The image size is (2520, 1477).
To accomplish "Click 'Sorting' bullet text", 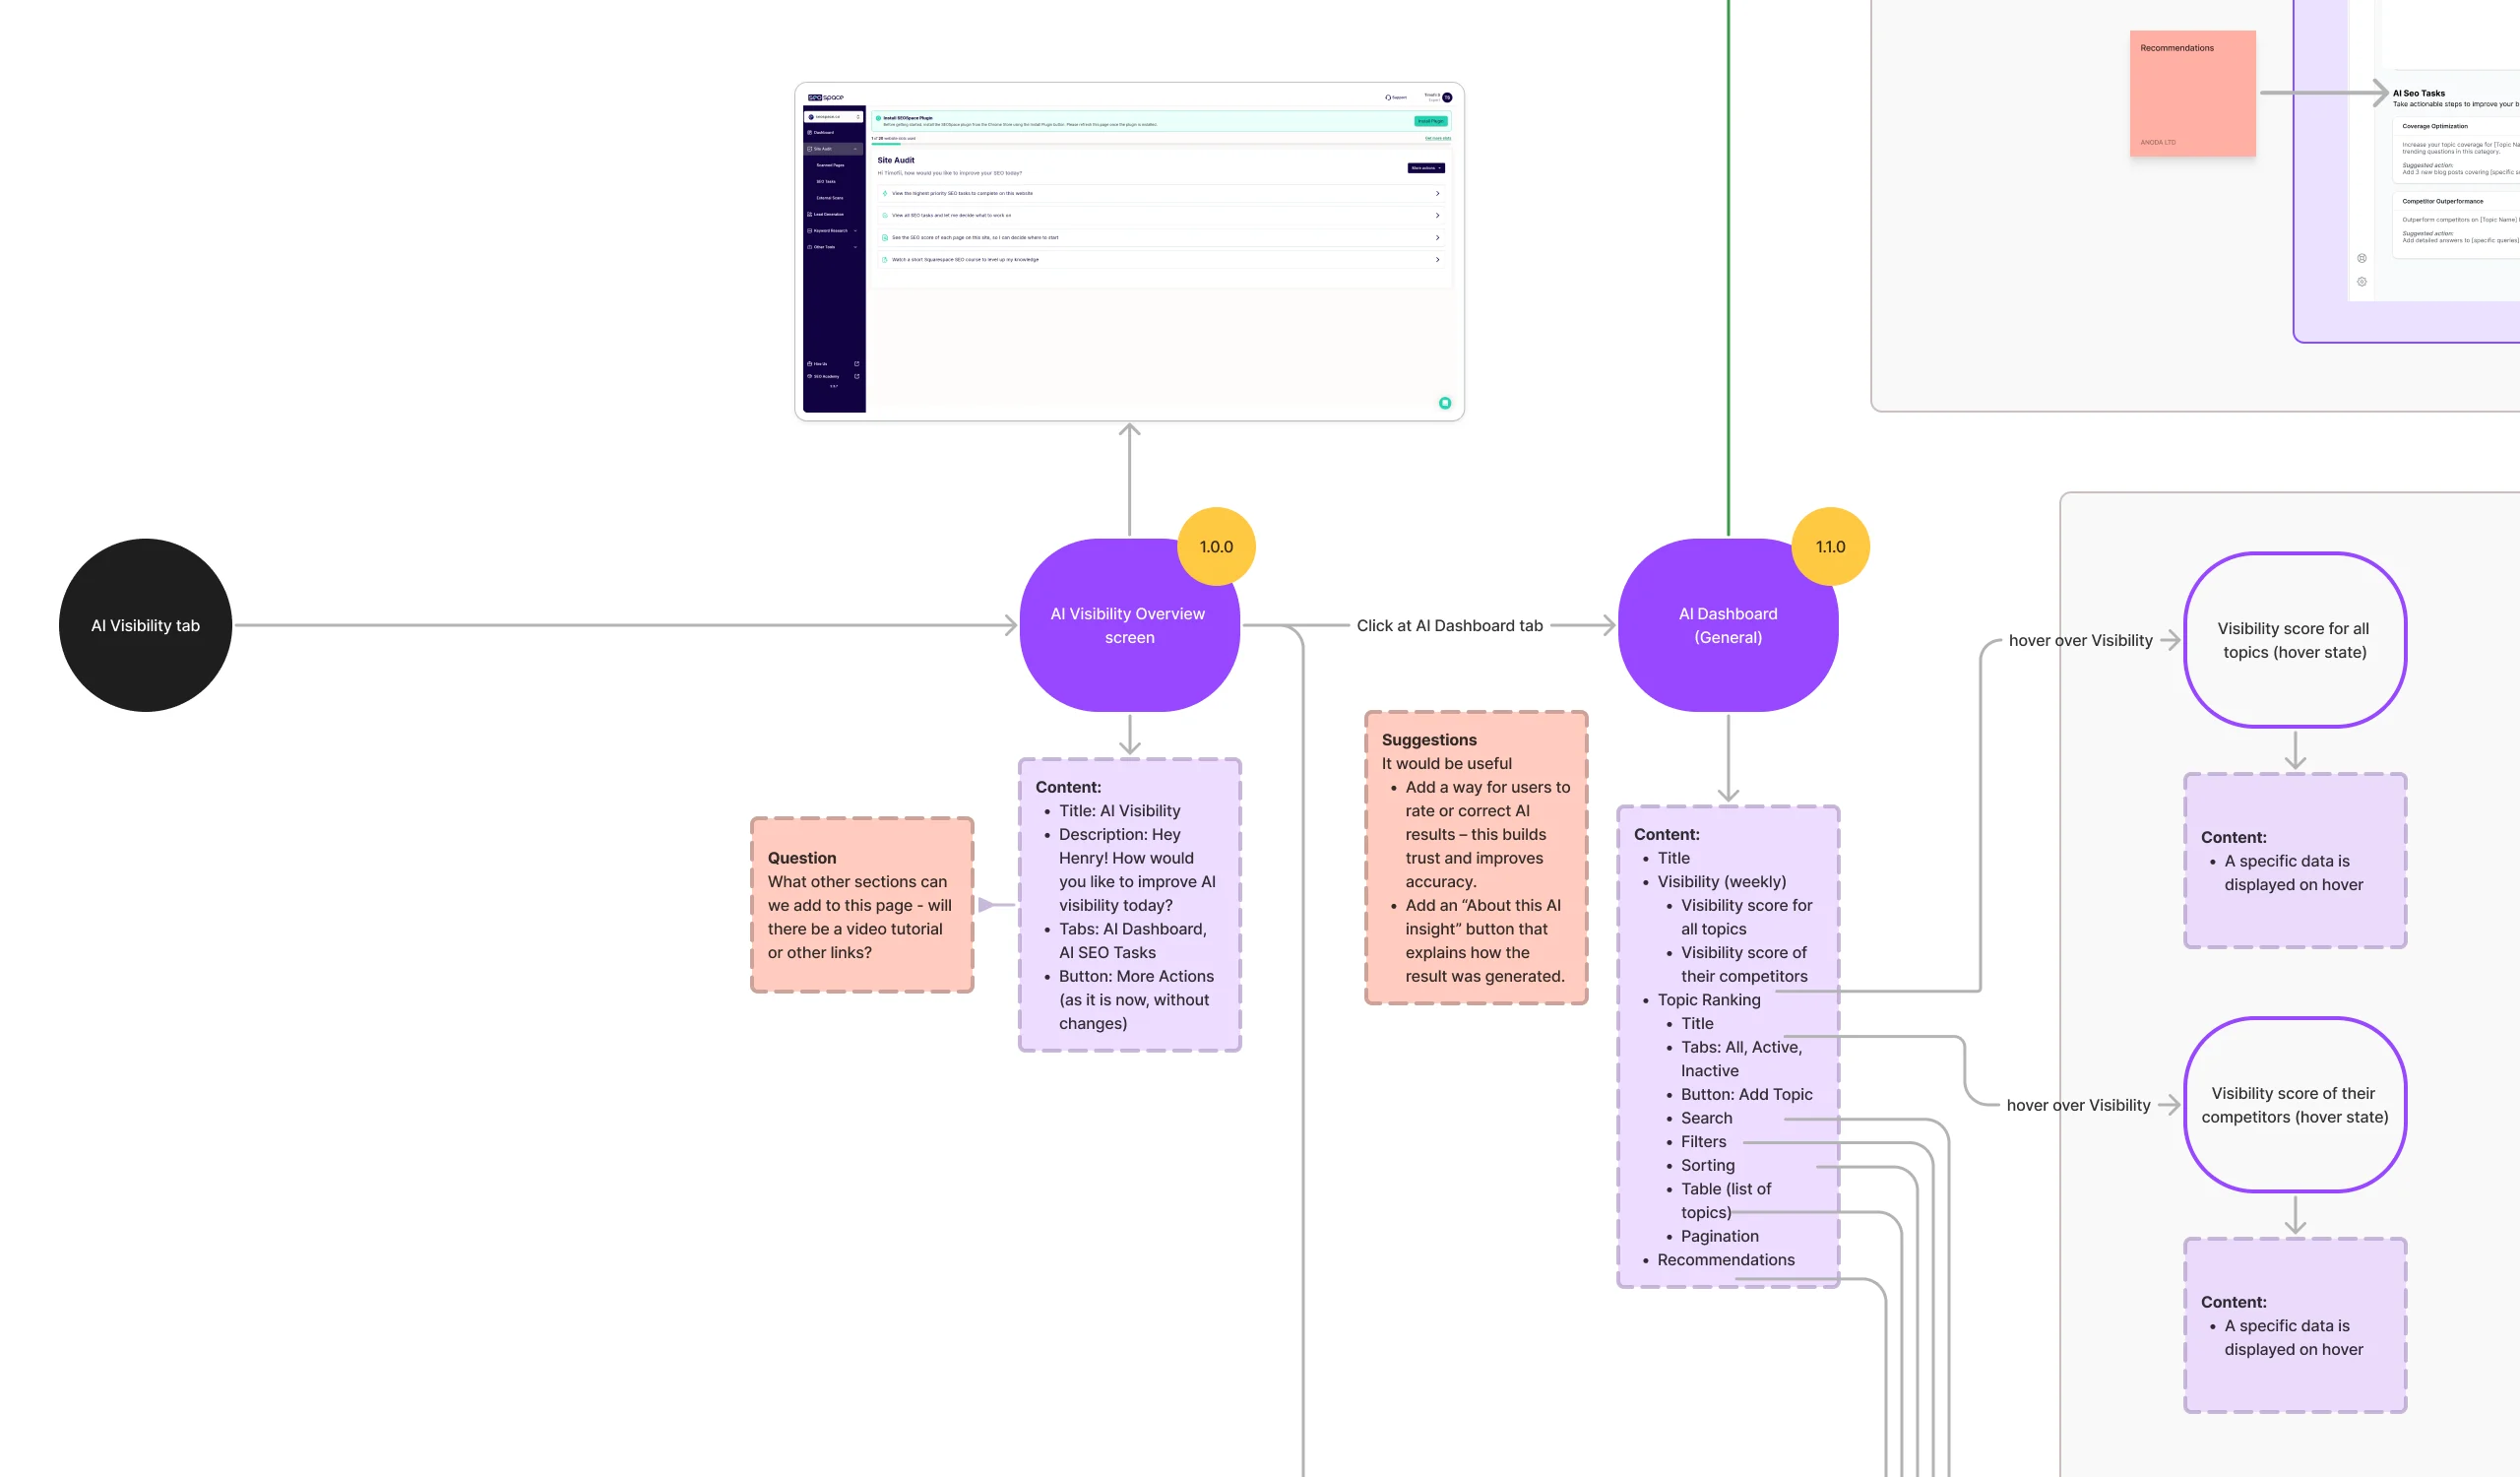I will point(1707,1166).
